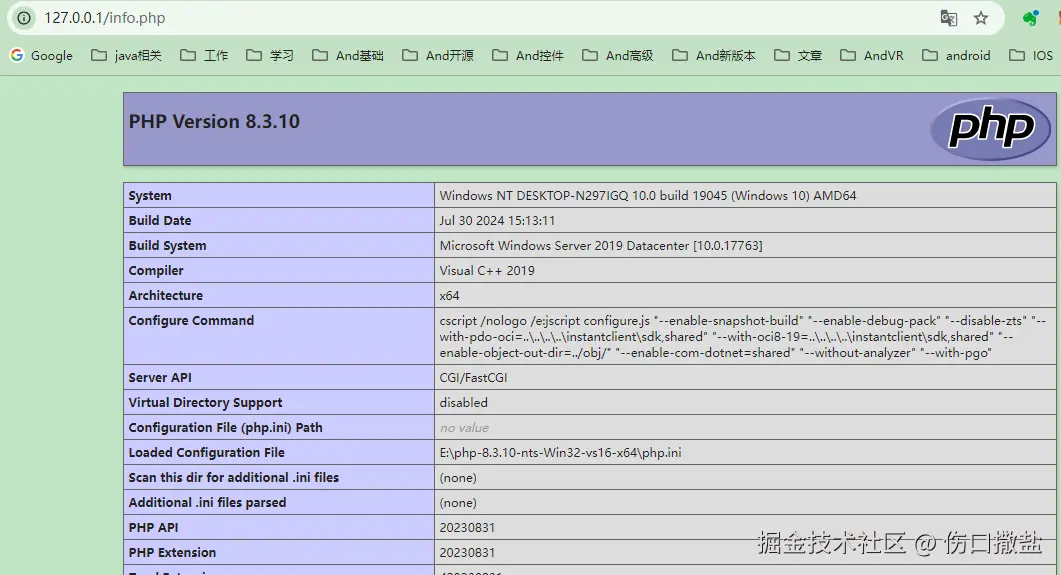Click the Microsoft Windows Server 2019 Datacenter value
The width and height of the screenshot is (1061, 575).
(x=601, y=246)
